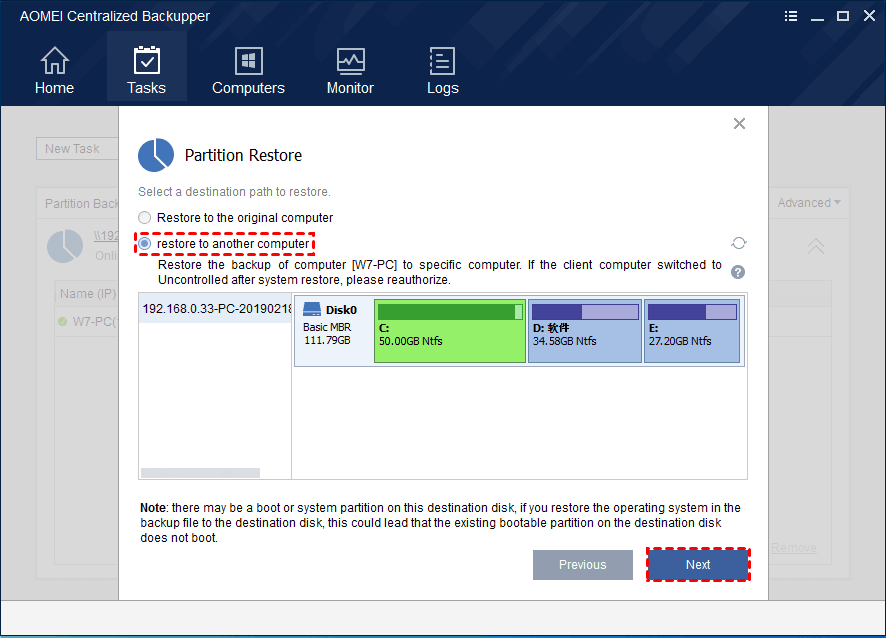The image size is (886, 638).
Task: Select restore to another computer option
Action: (225, 244)
